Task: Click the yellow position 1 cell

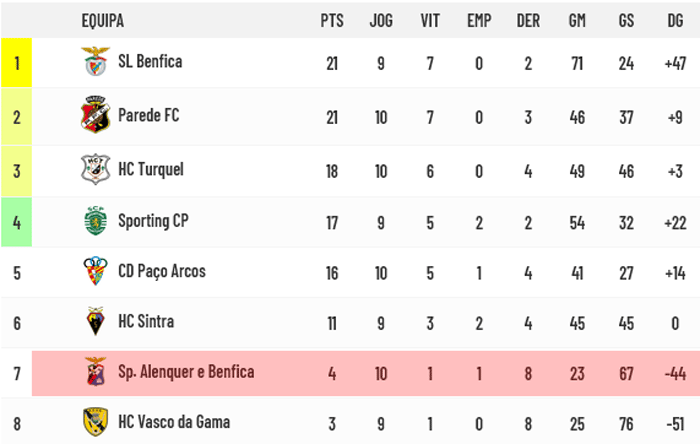Action: coord(17,62)
